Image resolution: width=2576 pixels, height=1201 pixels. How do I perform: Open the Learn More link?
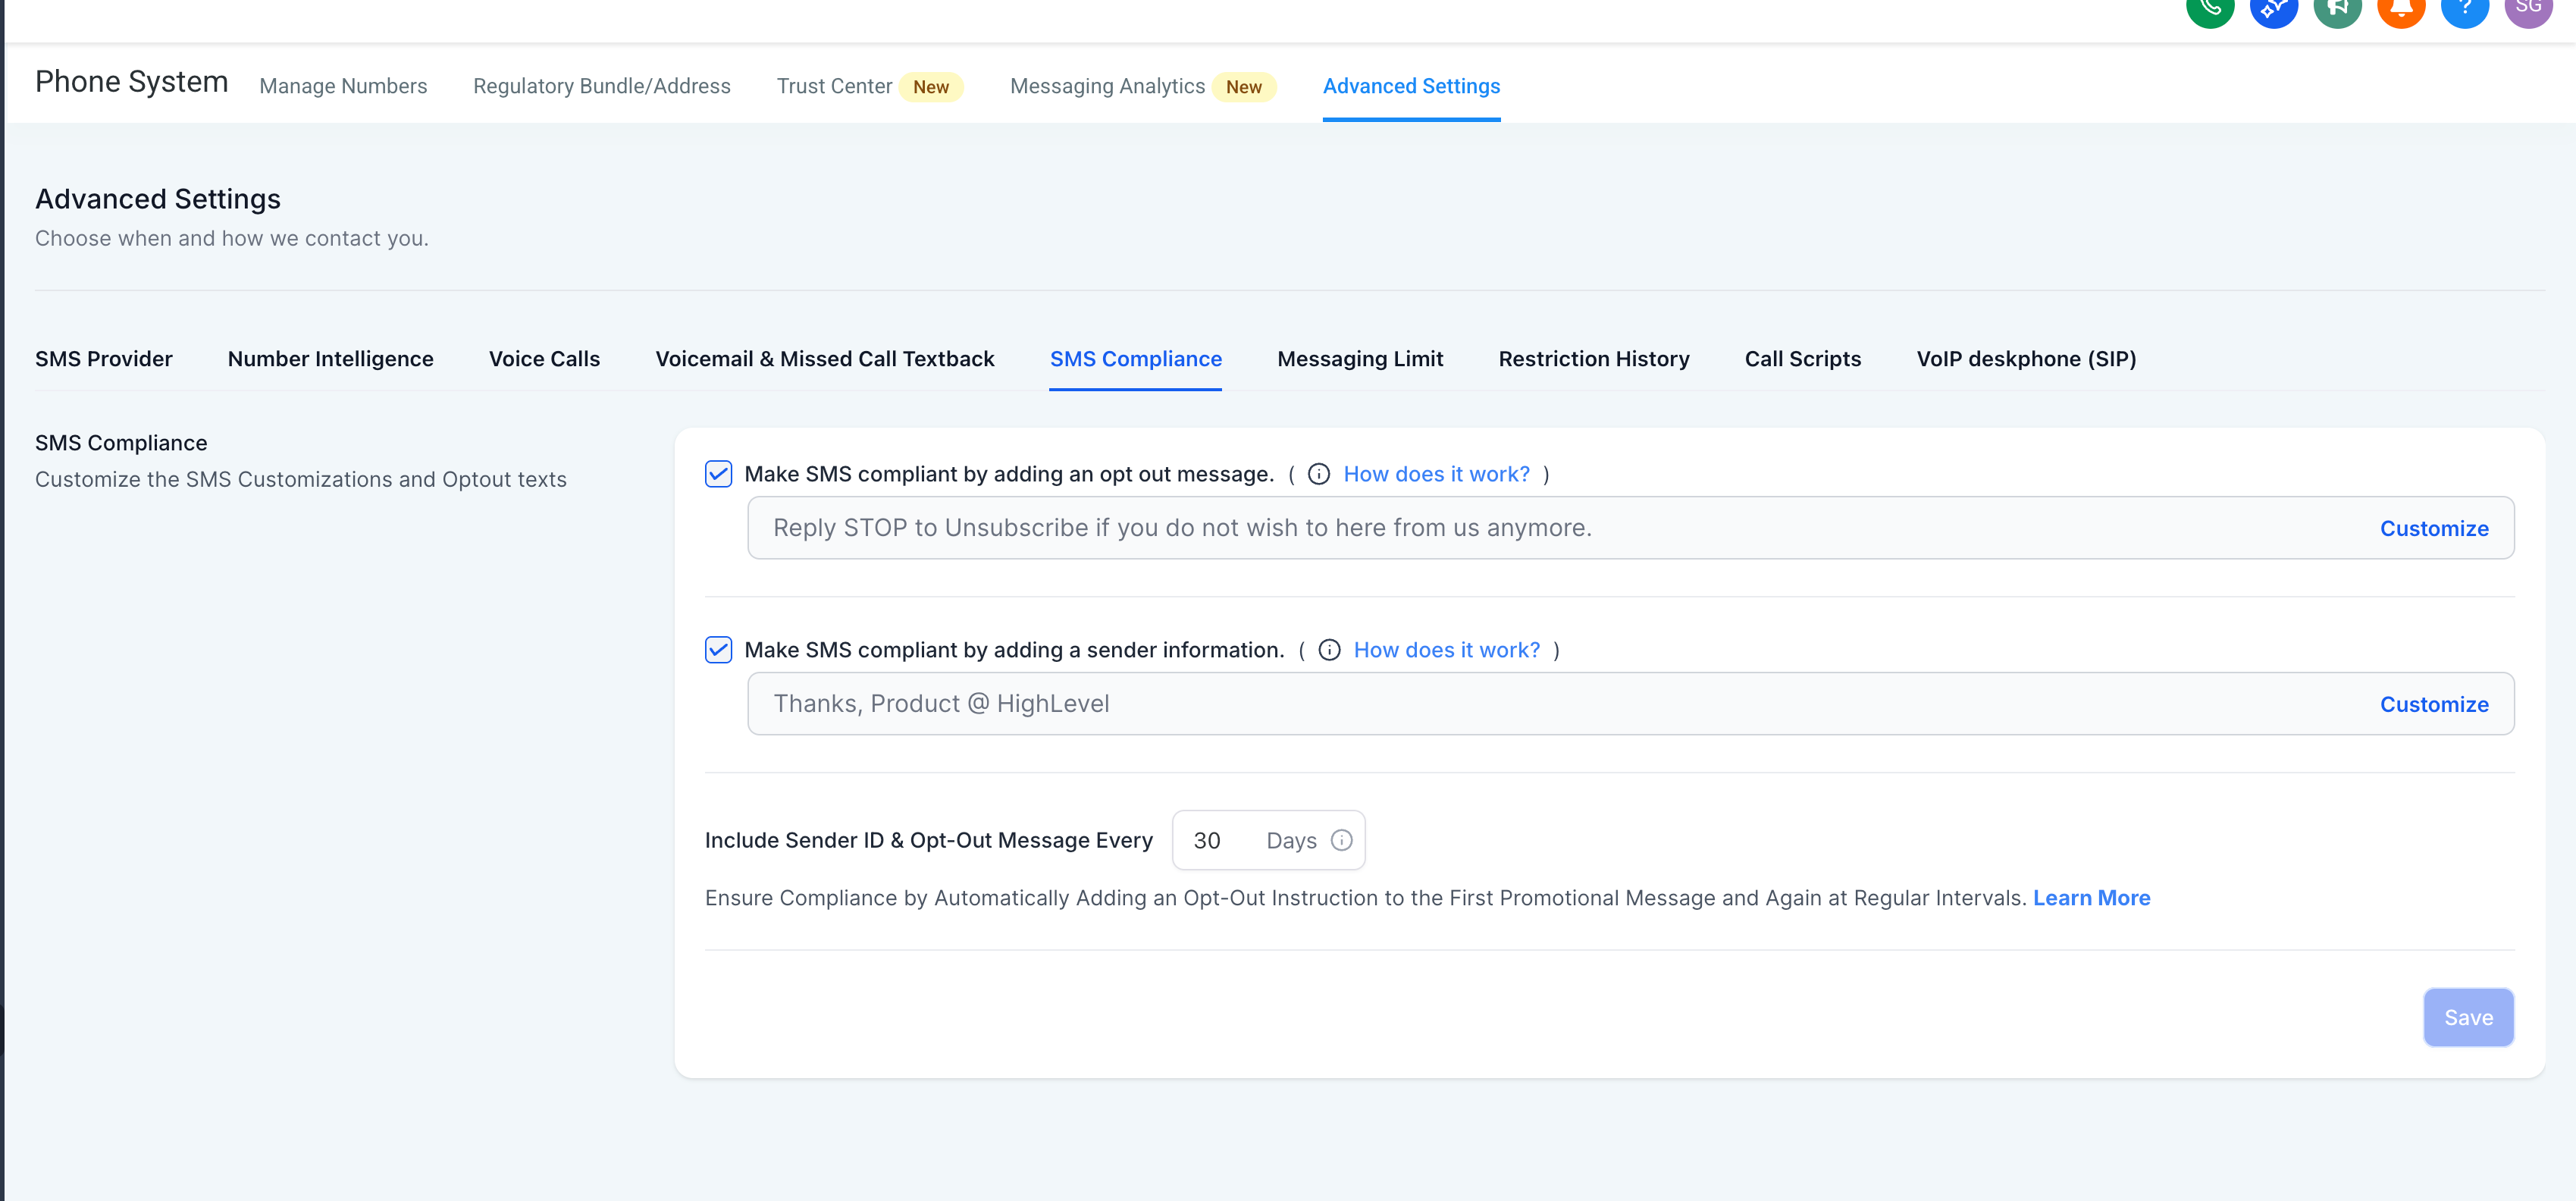point(2092,897)
